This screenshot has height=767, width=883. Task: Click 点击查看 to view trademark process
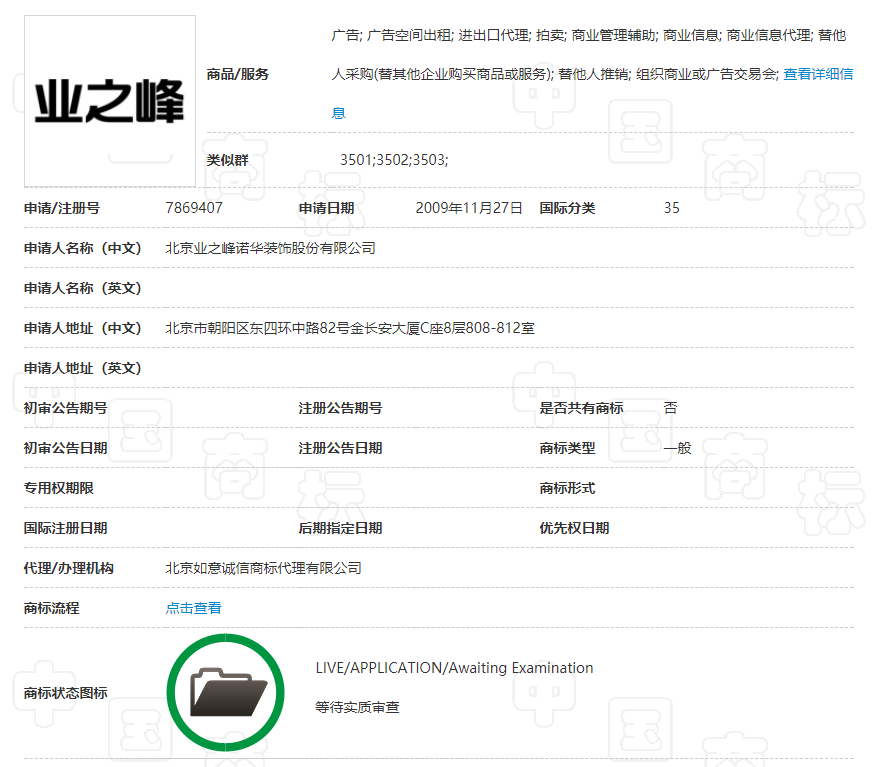pos(193,608)
